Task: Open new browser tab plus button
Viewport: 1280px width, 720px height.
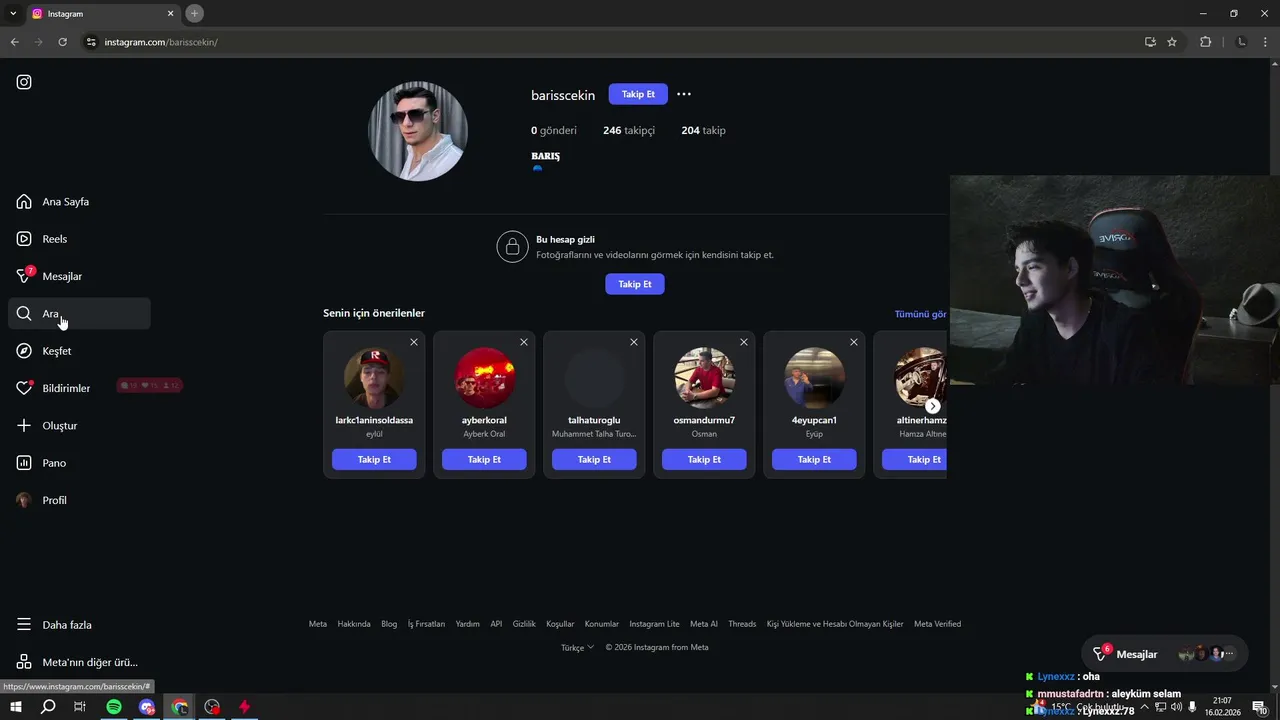Action: pos(195,13)
